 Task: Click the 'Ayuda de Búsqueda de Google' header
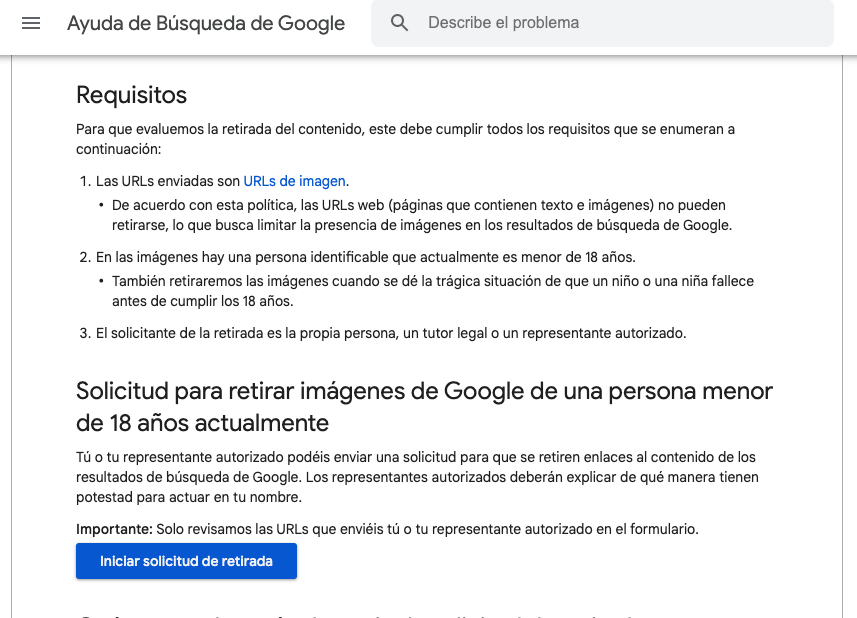click(206, 23)
